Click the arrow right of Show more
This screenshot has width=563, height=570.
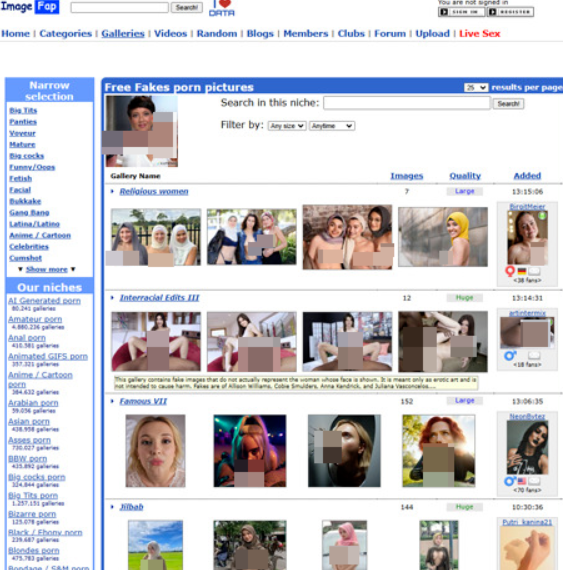click(x=73, y=269)
